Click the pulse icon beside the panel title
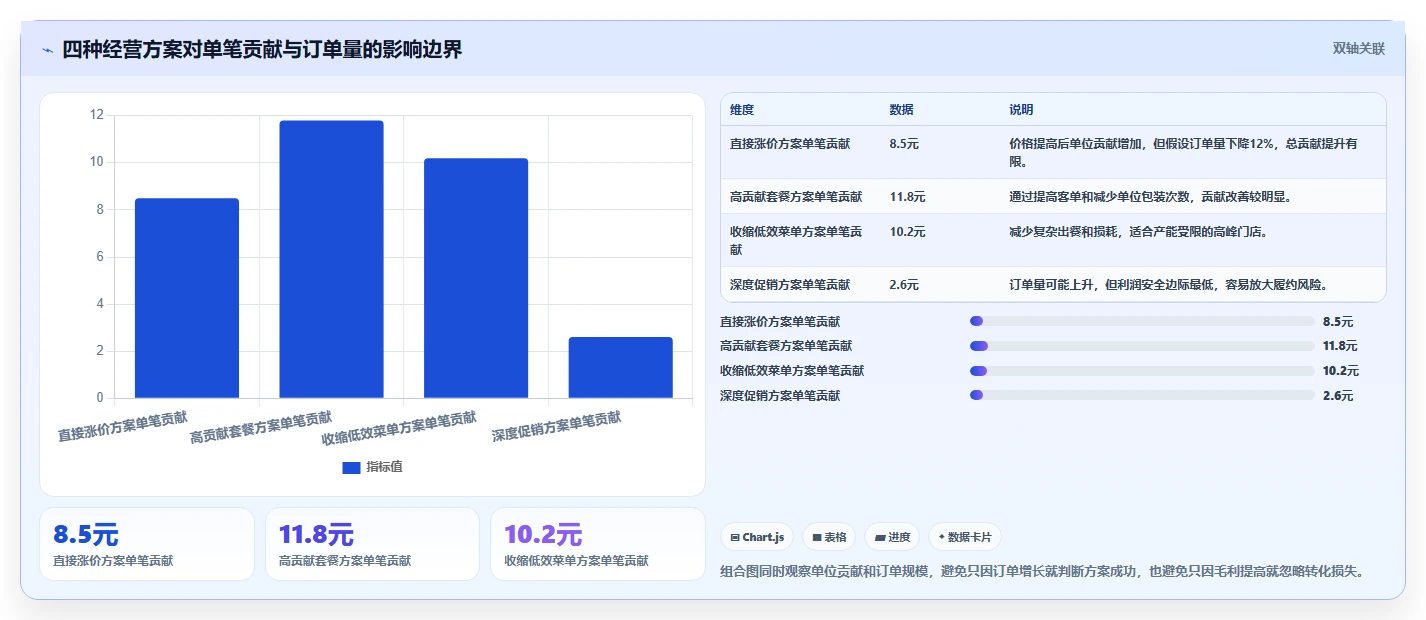The width and height of the screenshot is (1426, 620). (x=47, y=50)
